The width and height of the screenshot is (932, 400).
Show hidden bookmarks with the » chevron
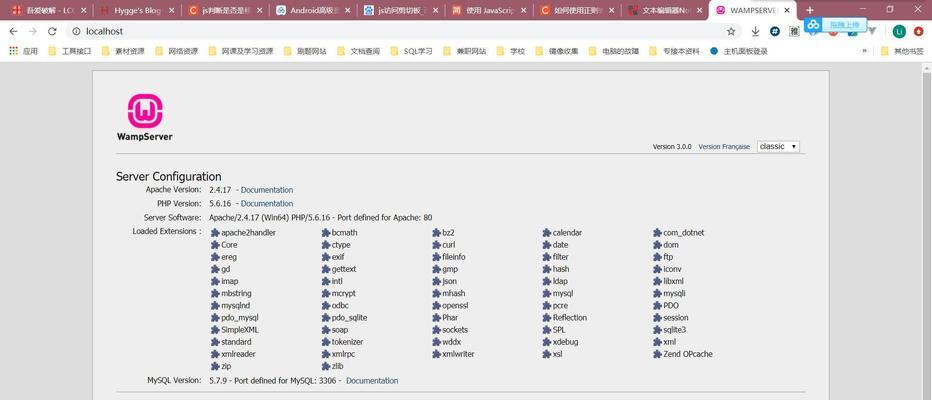coord(864,51)
